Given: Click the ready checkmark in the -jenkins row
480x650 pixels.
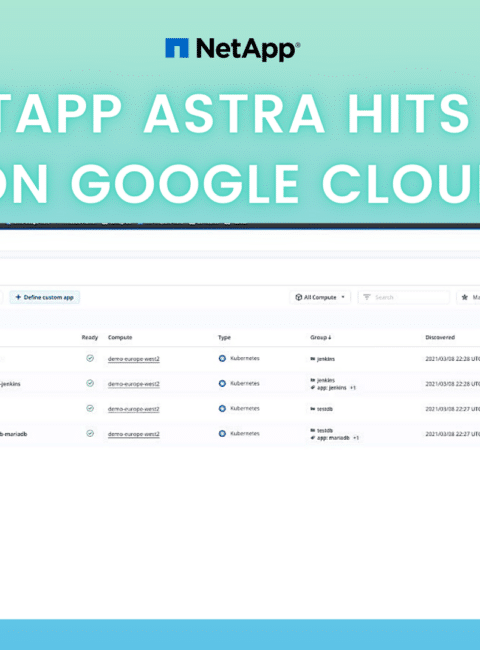Looking at the screenshot, I should 90,383.
